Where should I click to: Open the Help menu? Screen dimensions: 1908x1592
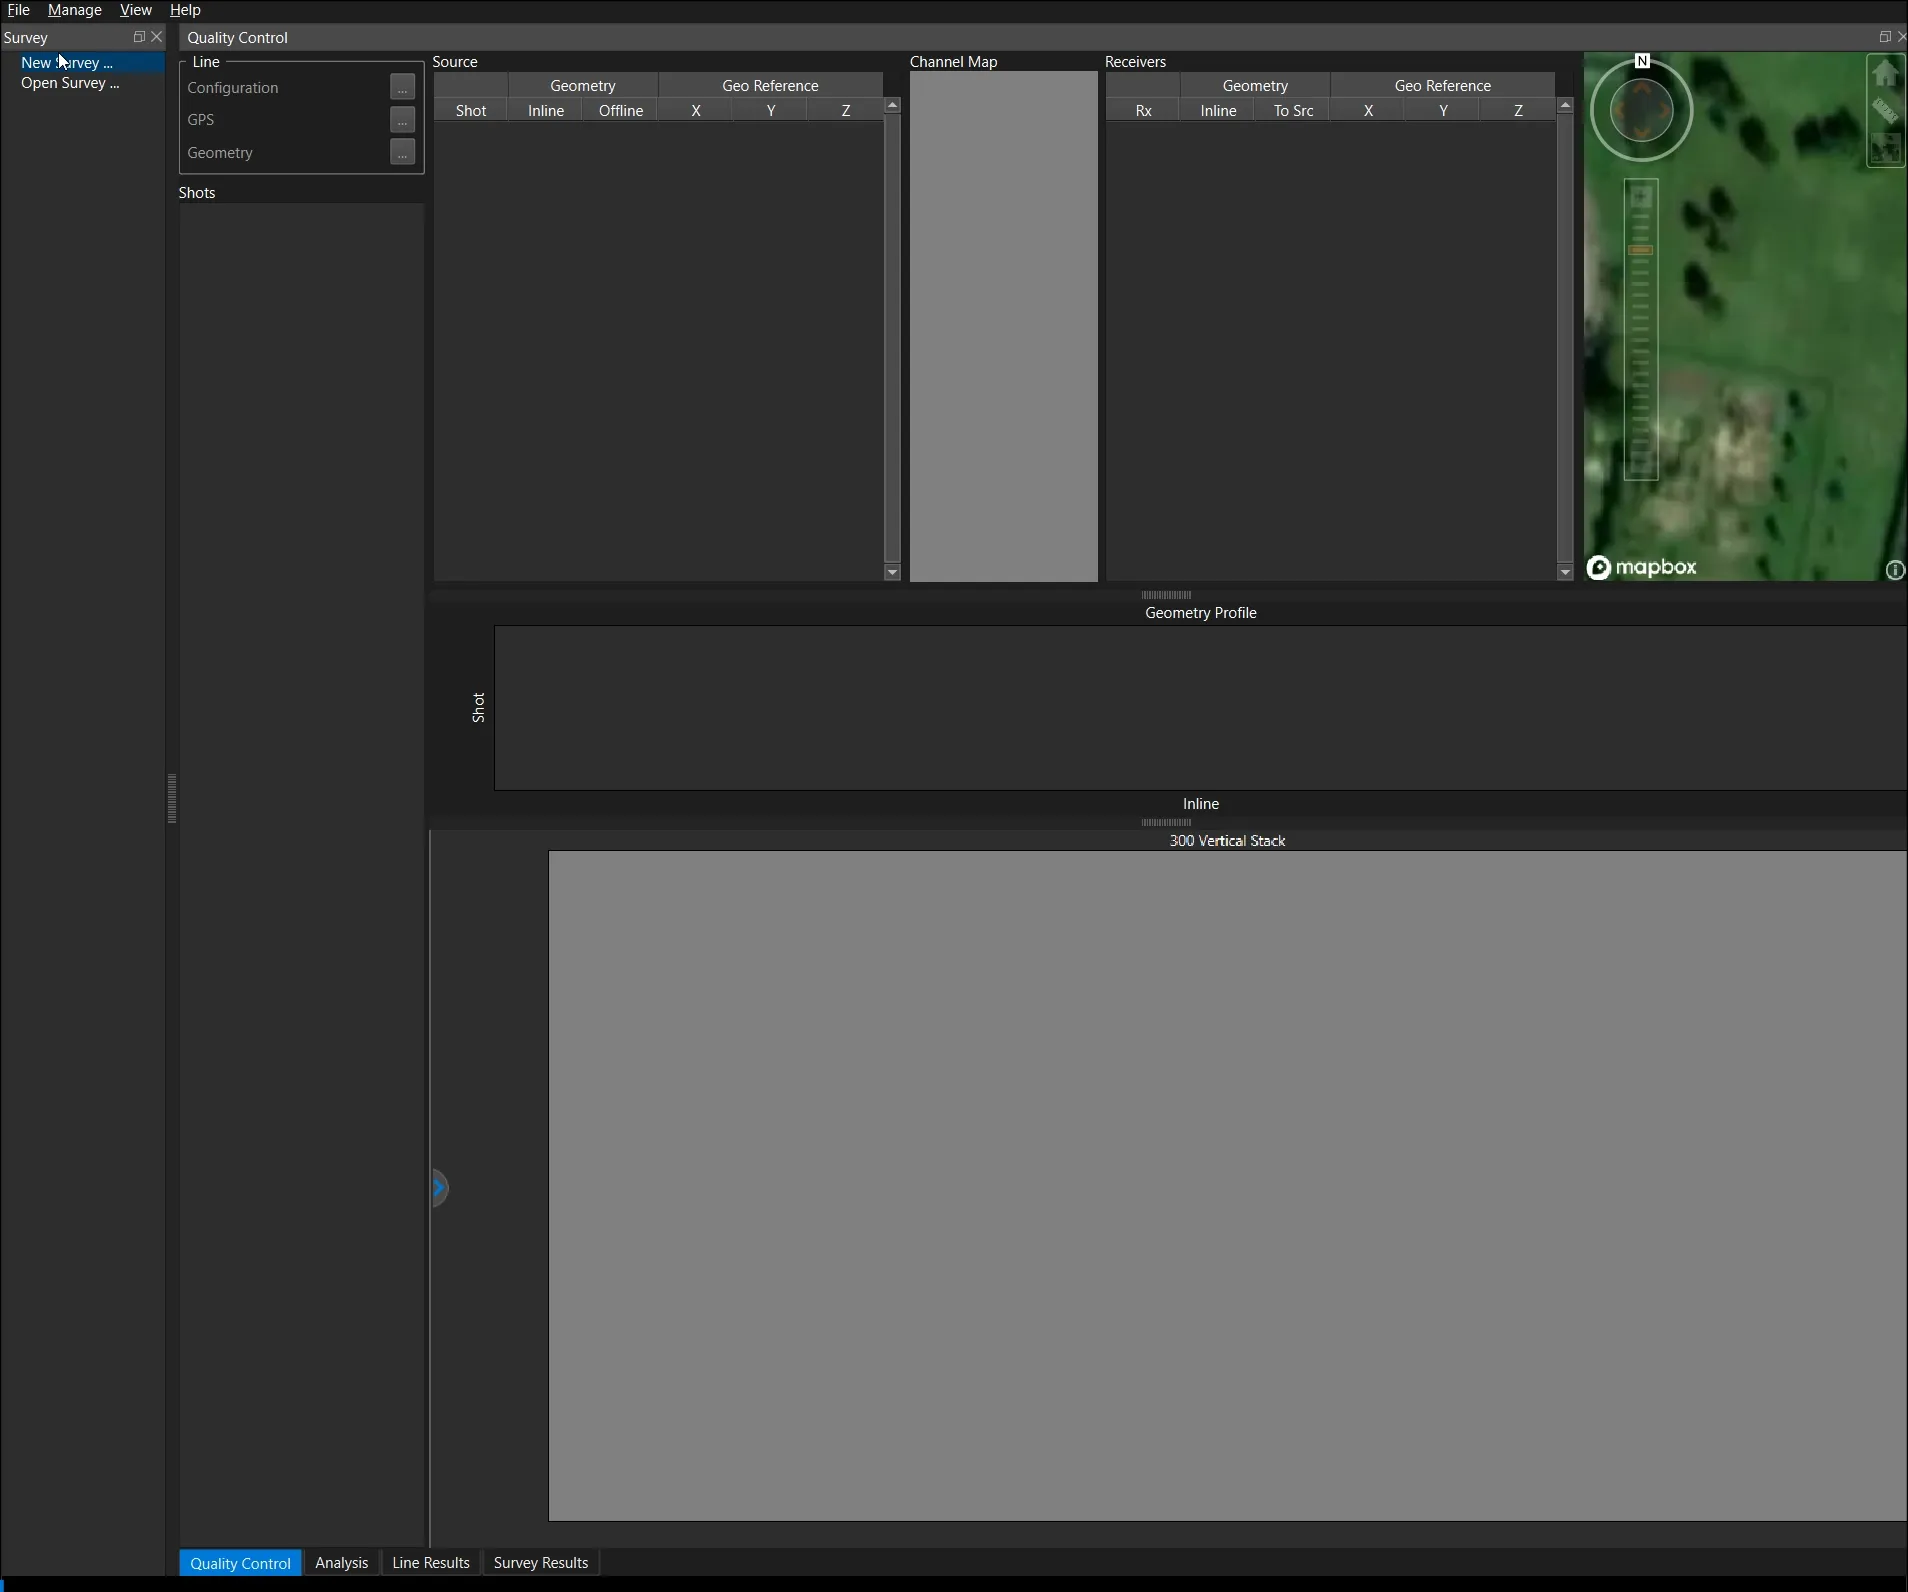[x=185, y=10]
